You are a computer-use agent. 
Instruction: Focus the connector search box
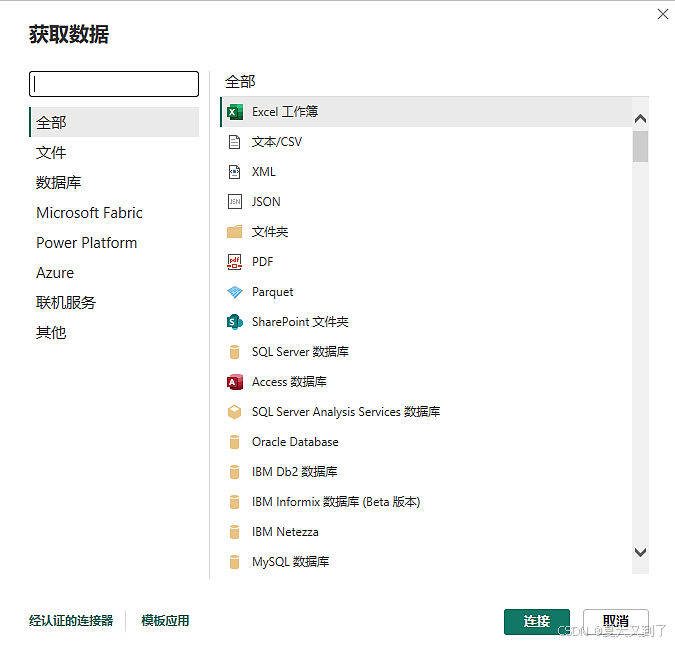click(x=114, y=84)
